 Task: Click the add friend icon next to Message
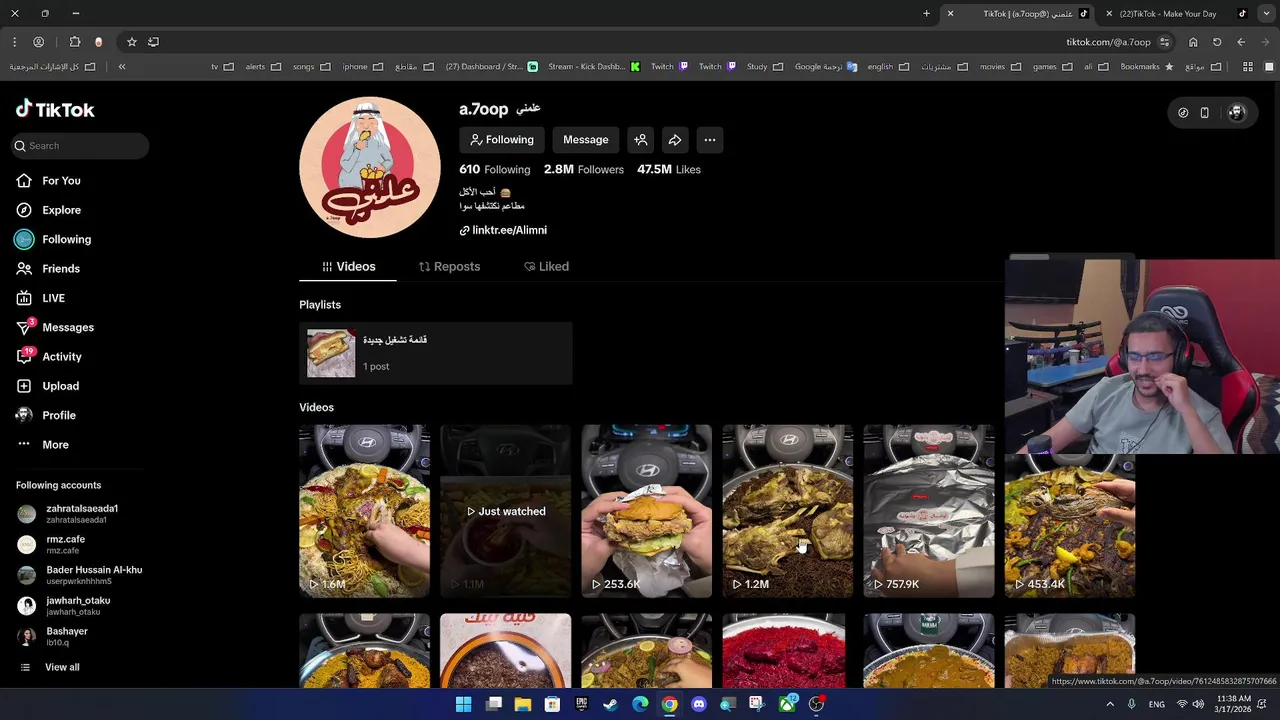641,140
